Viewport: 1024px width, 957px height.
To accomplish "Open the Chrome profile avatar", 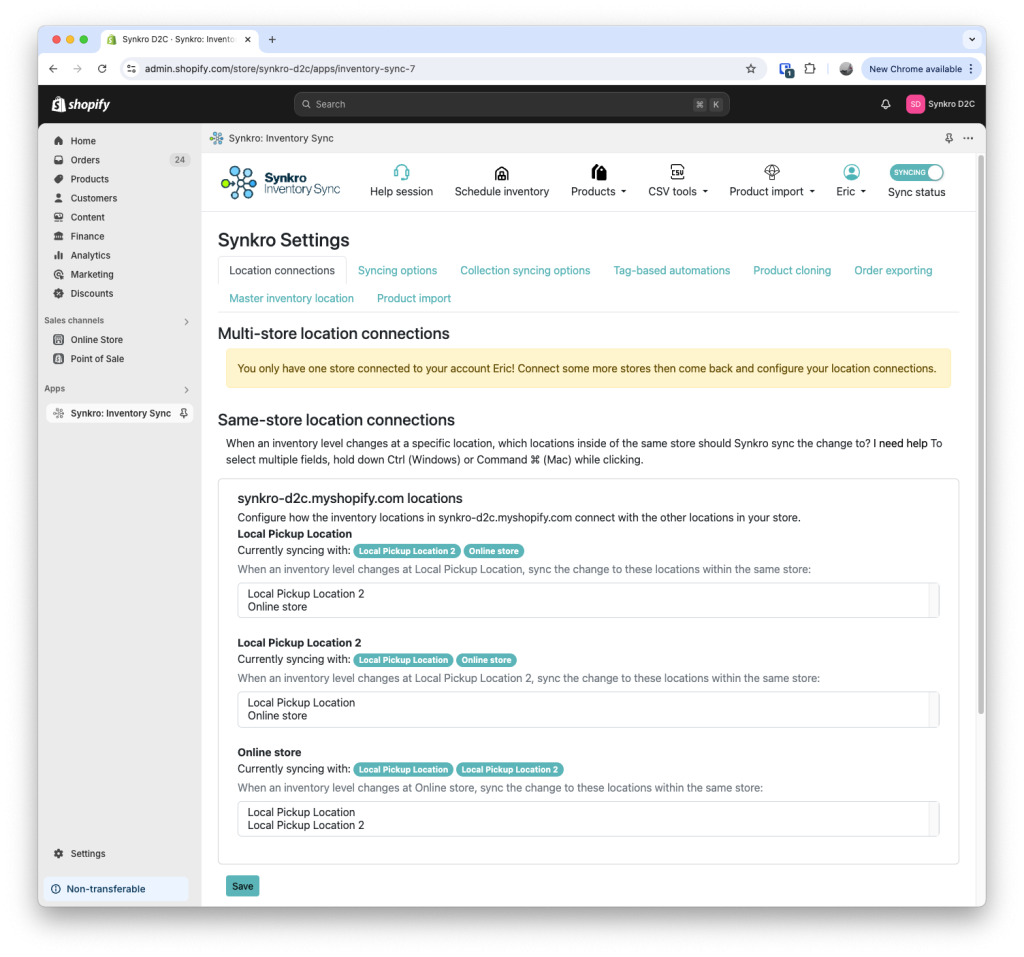I will coord(846,69).
